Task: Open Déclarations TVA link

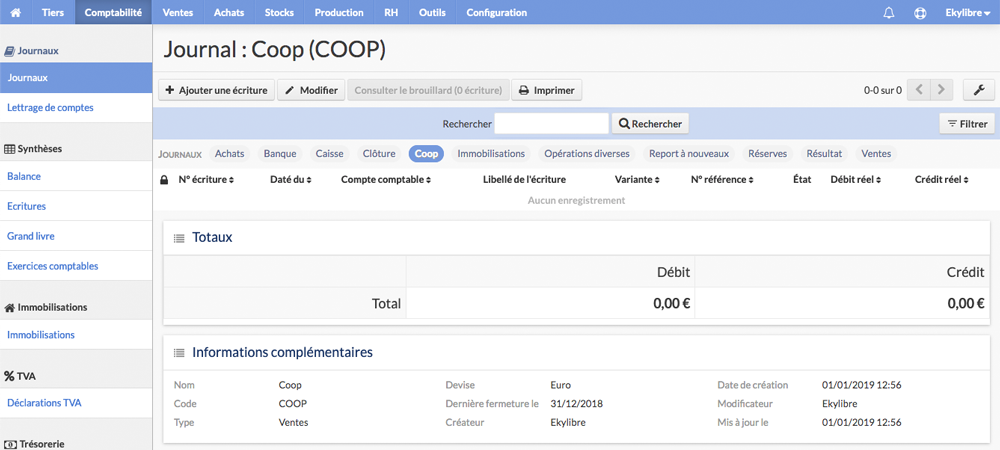Action: click(x=76, y=403)
